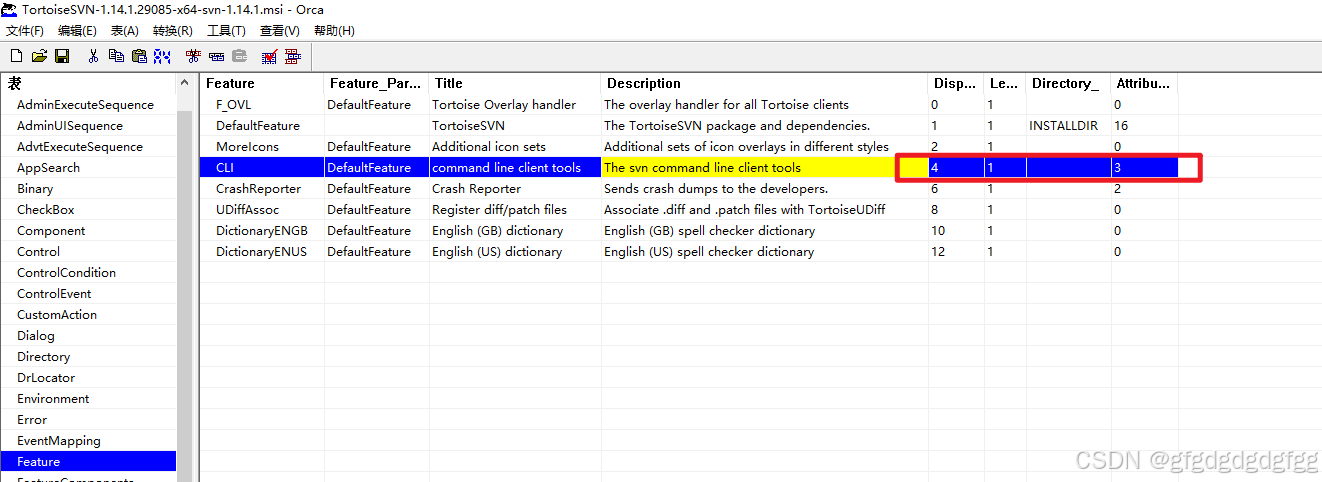Click the Open folder toolbar icon
The width and height of the screenshot is (1322, 482).
click(x=39, y=56)
